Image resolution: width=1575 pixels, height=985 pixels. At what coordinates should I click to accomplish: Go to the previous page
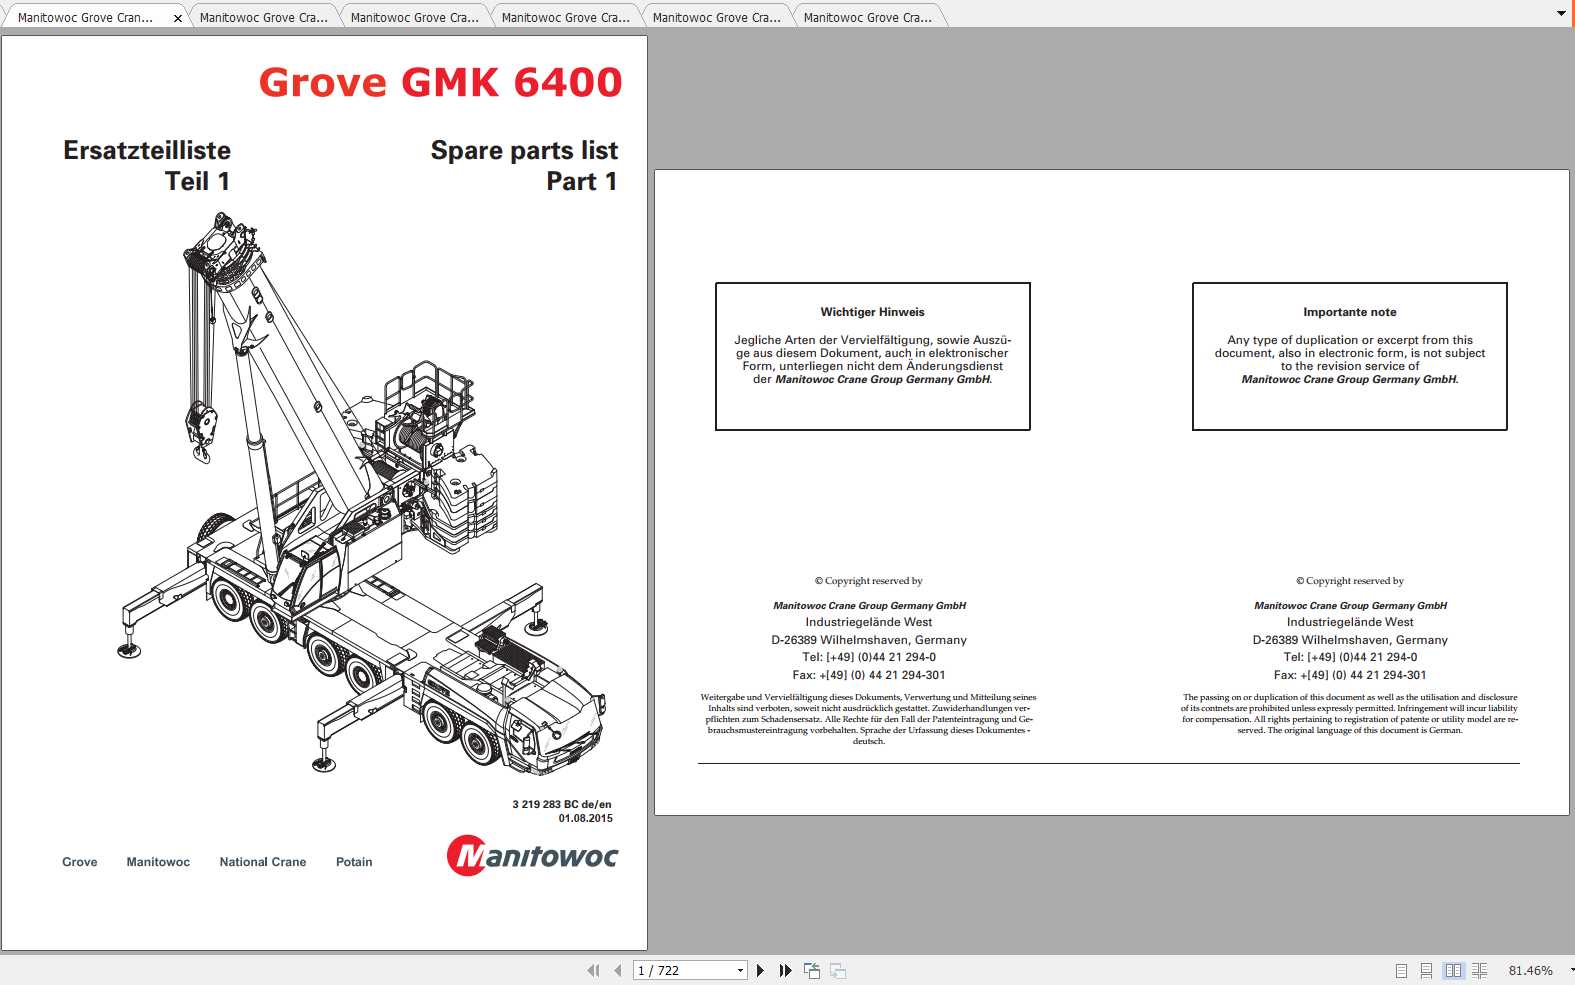(617, 970)
